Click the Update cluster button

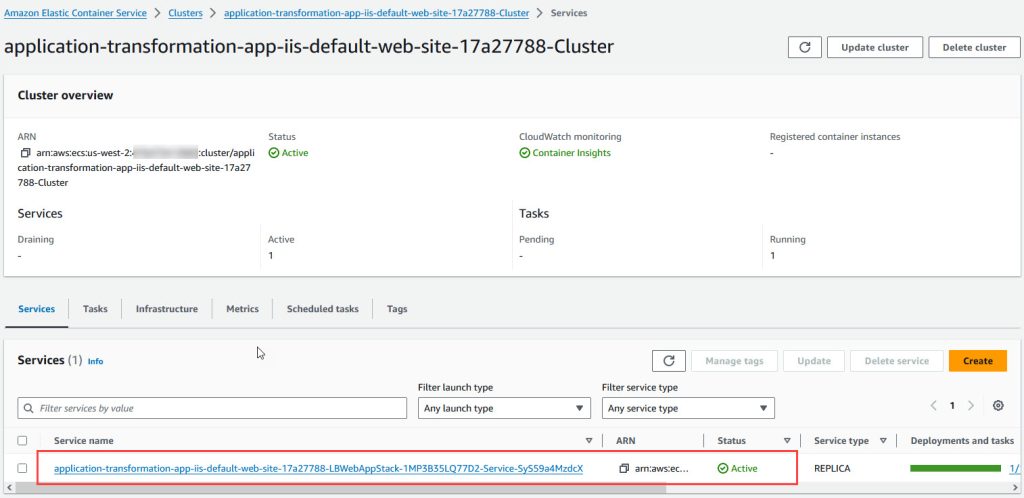[x=875, y=48]
